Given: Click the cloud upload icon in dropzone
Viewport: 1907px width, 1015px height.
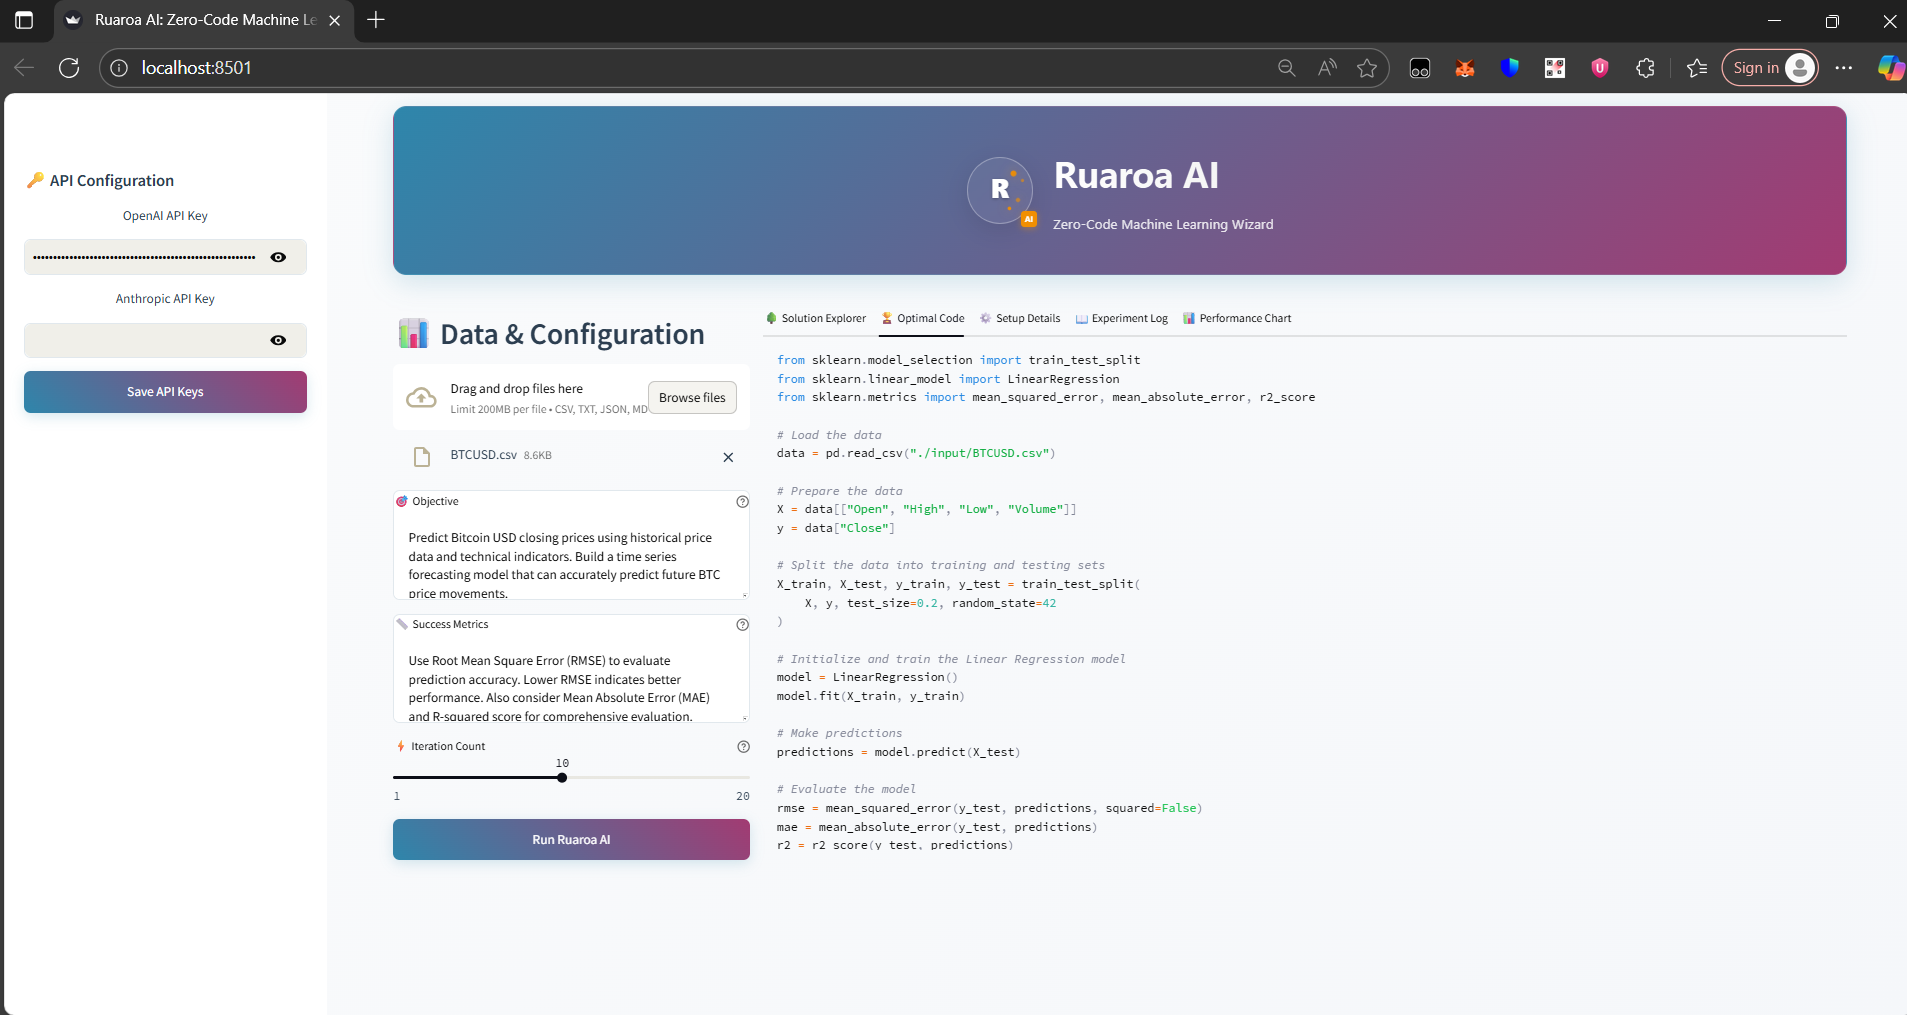Looking at the screenshot, I should [x=421, y=398].
